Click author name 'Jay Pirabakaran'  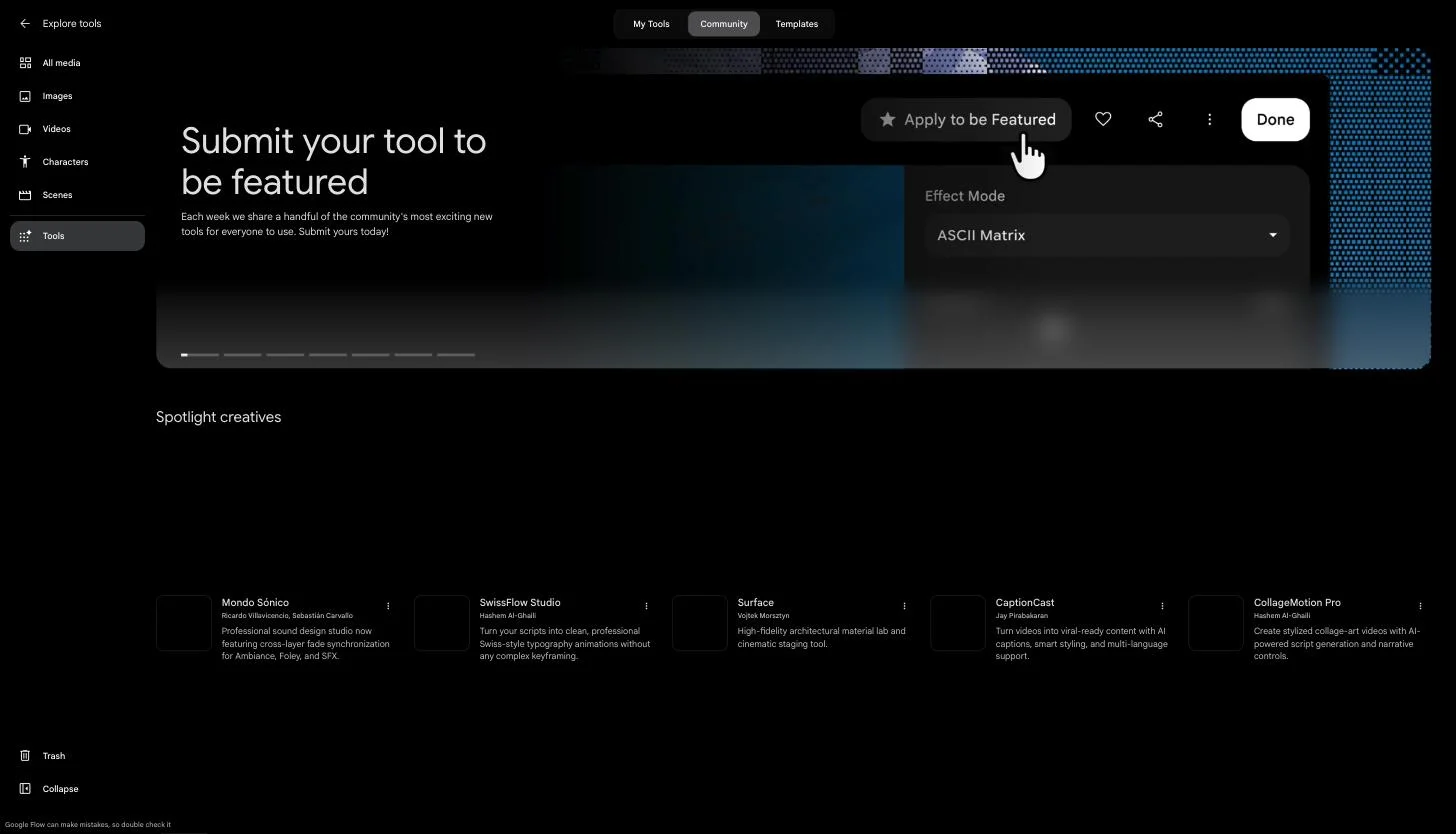coord(1022,616)
